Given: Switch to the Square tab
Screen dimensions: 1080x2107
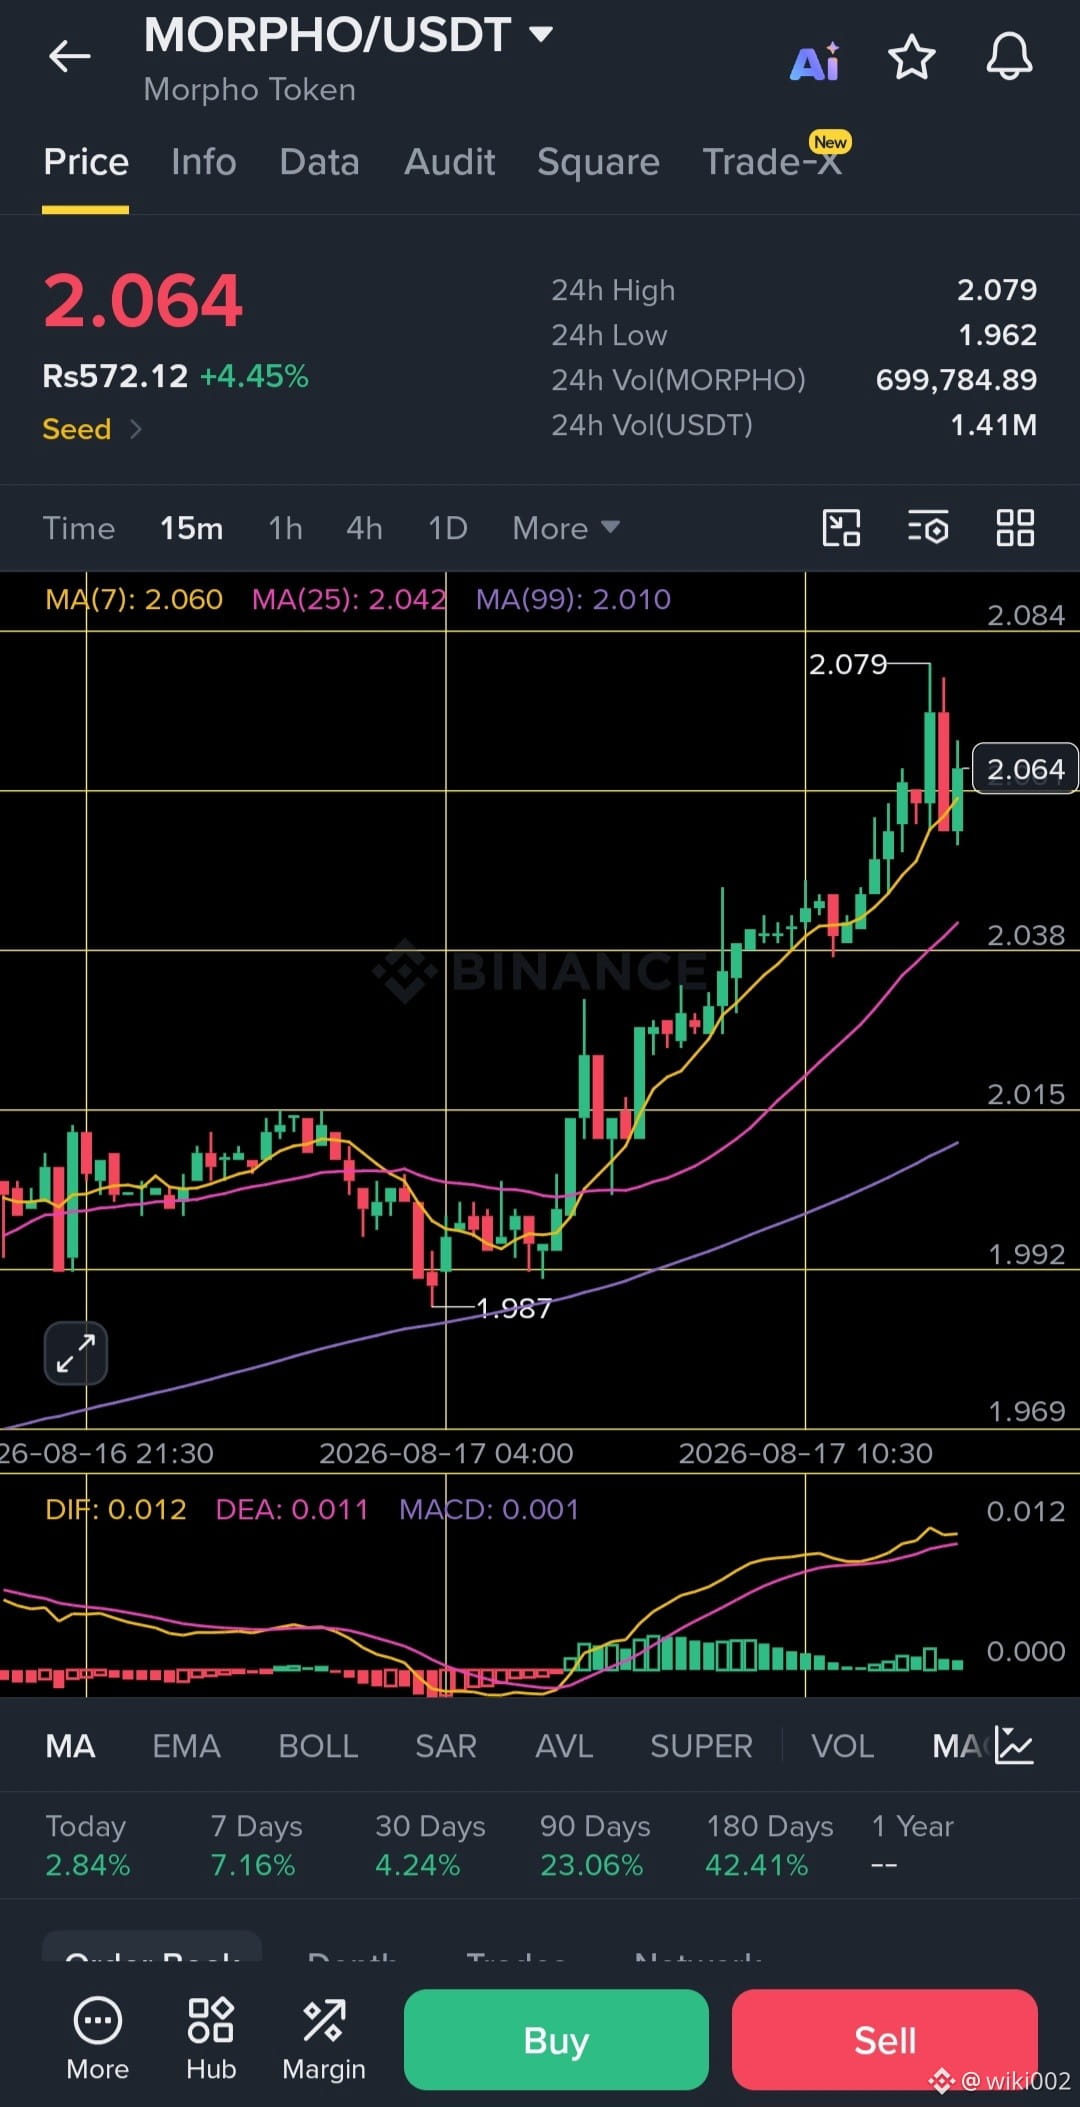Looking at the screenshot, I should click(x=598, y=162).
